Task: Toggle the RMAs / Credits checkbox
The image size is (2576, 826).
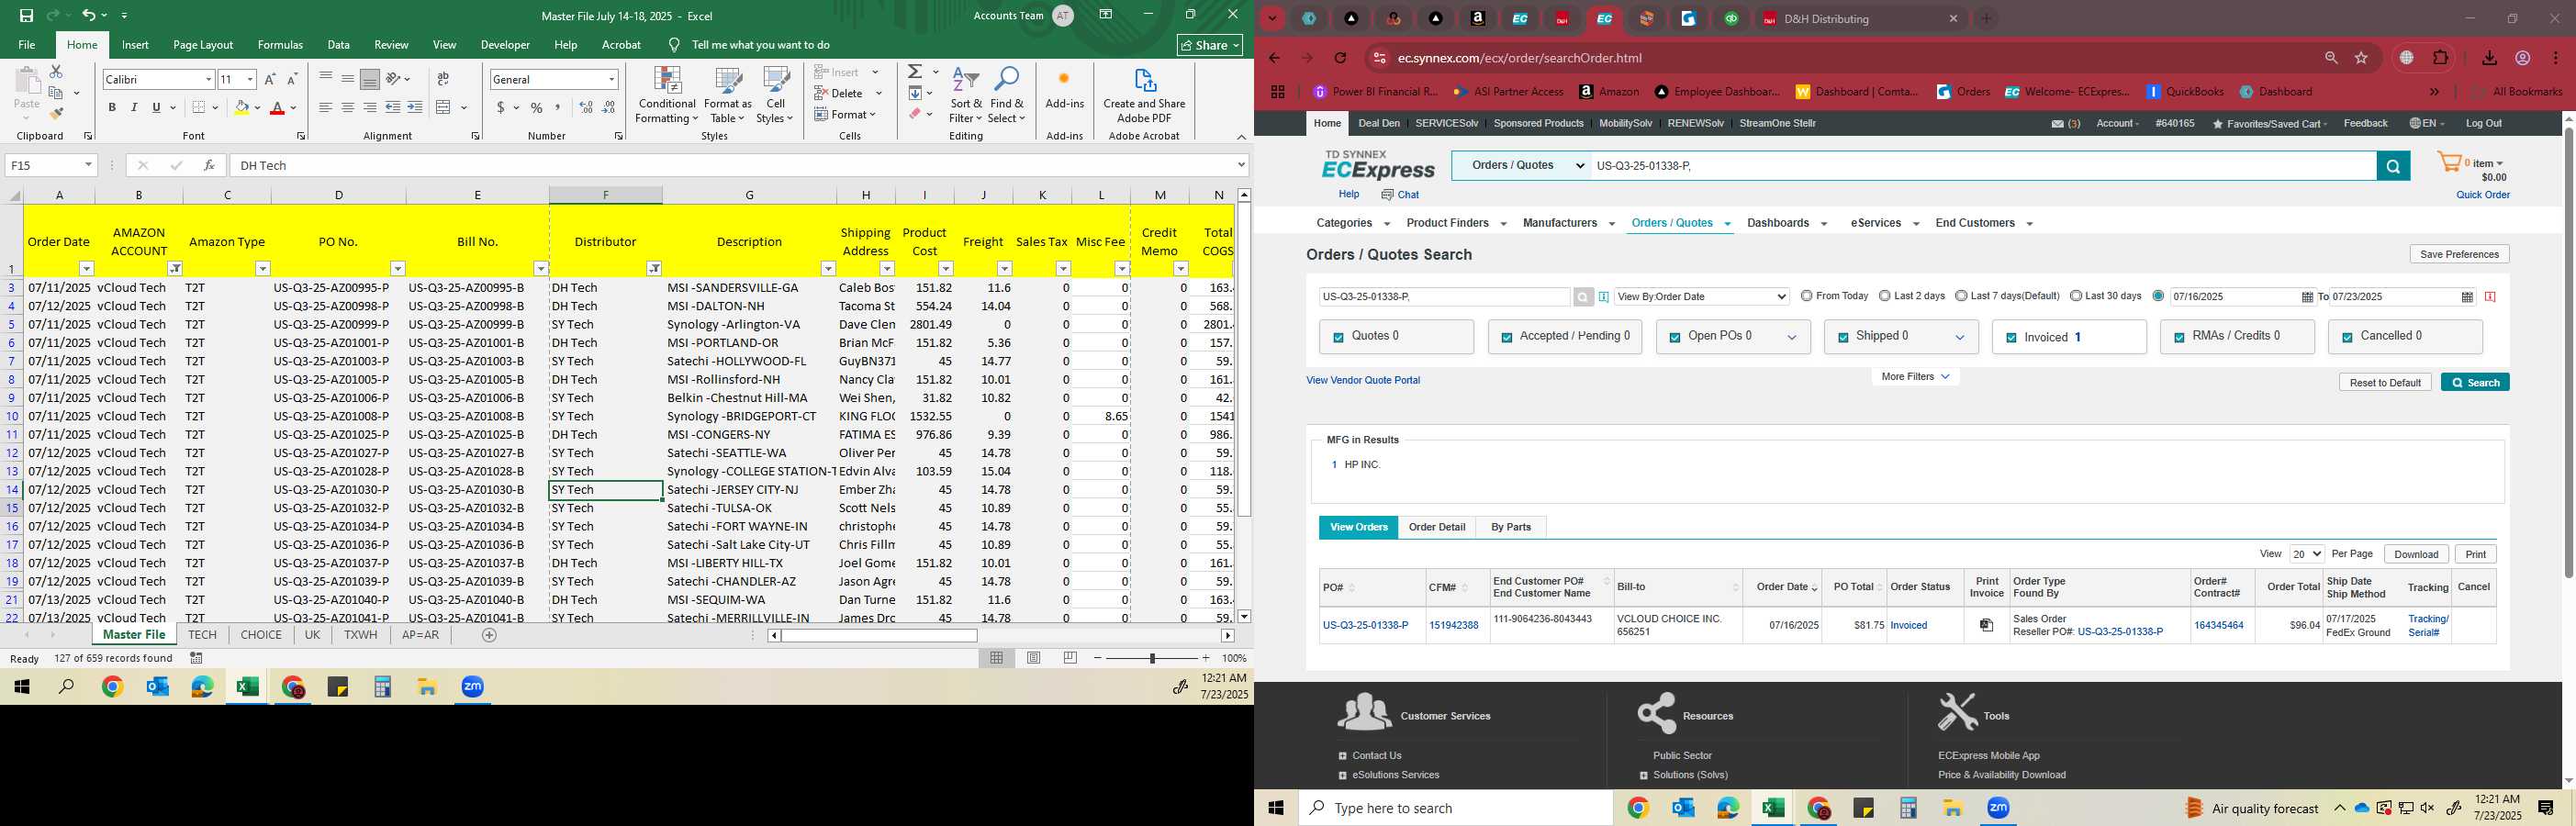Action: (2179, 338)
